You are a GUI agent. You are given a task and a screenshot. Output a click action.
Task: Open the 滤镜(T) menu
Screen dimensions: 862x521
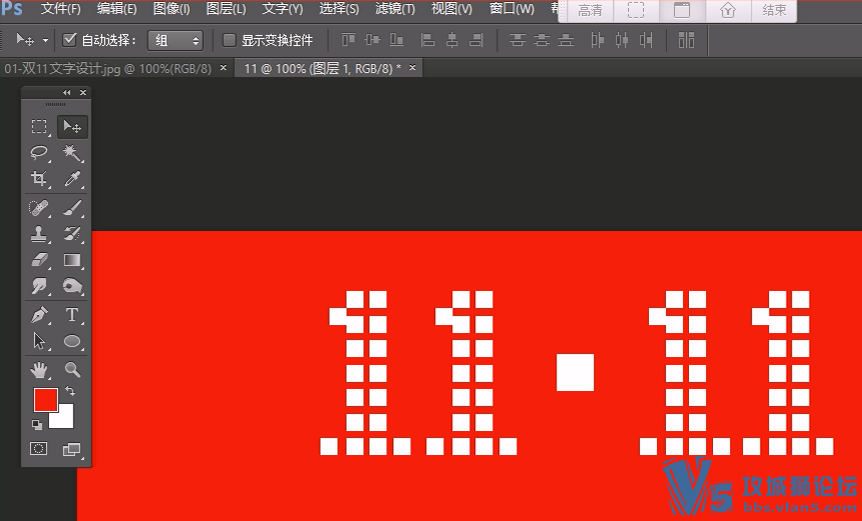(x=395, y=9)
